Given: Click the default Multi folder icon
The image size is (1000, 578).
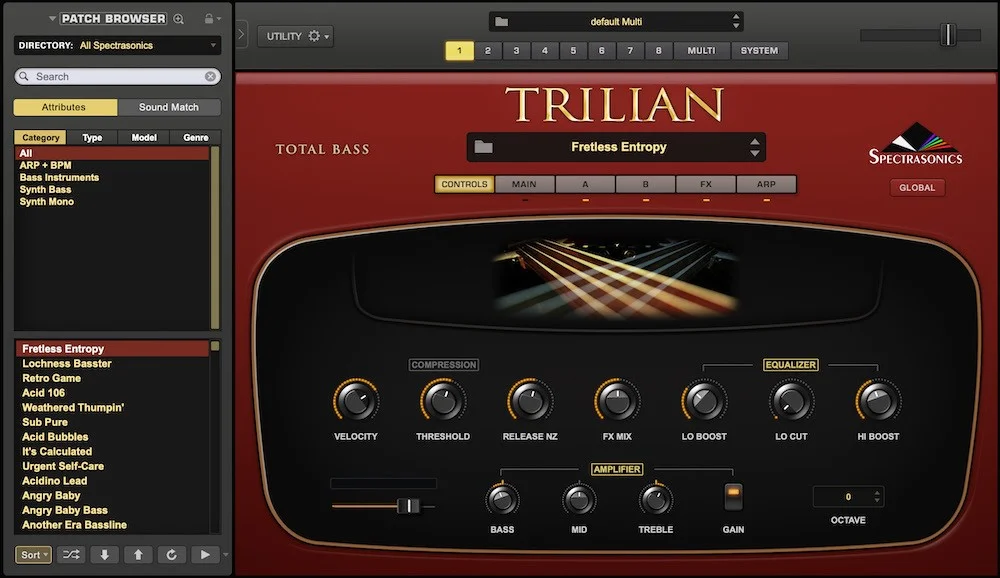Looking at the screenshot, I should [x=502, y=22].
